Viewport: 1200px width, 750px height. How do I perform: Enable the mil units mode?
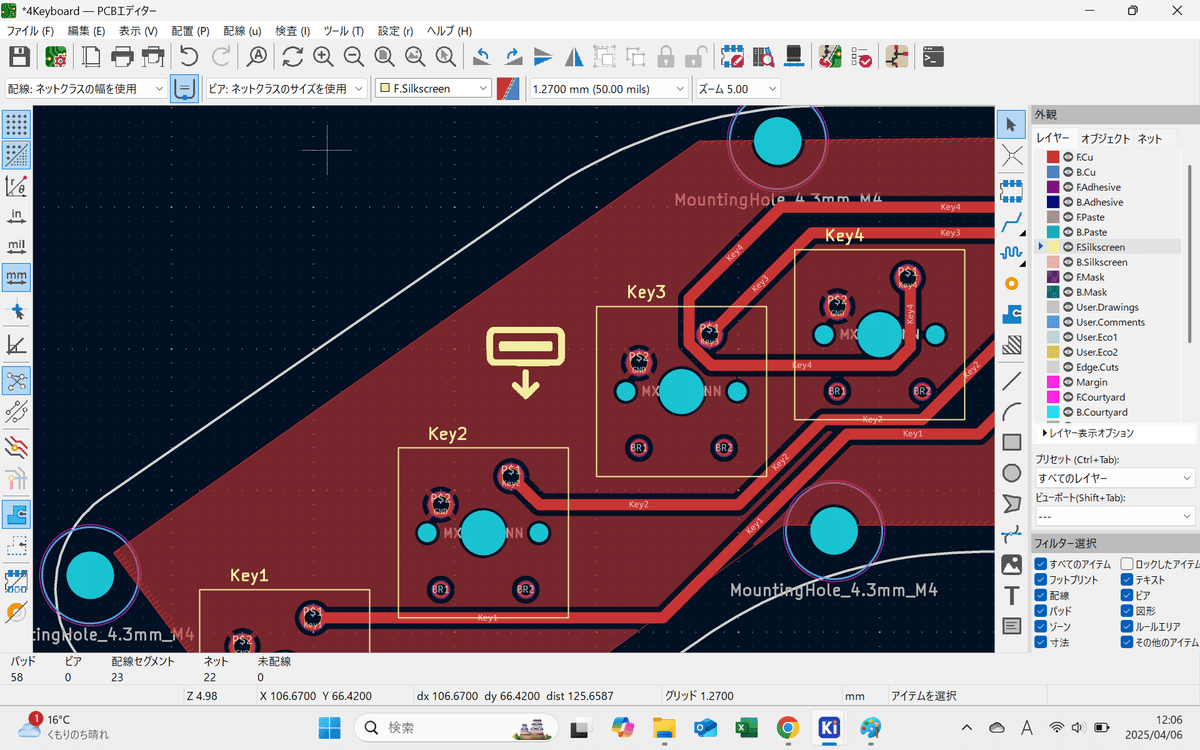pos(17,246)
